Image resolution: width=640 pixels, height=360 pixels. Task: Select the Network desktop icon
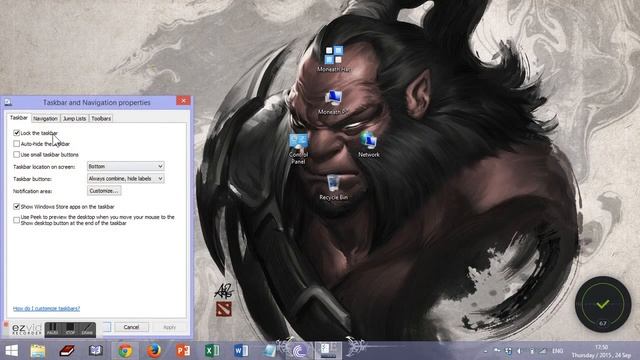pyautogui.click(x=369, y=145)
